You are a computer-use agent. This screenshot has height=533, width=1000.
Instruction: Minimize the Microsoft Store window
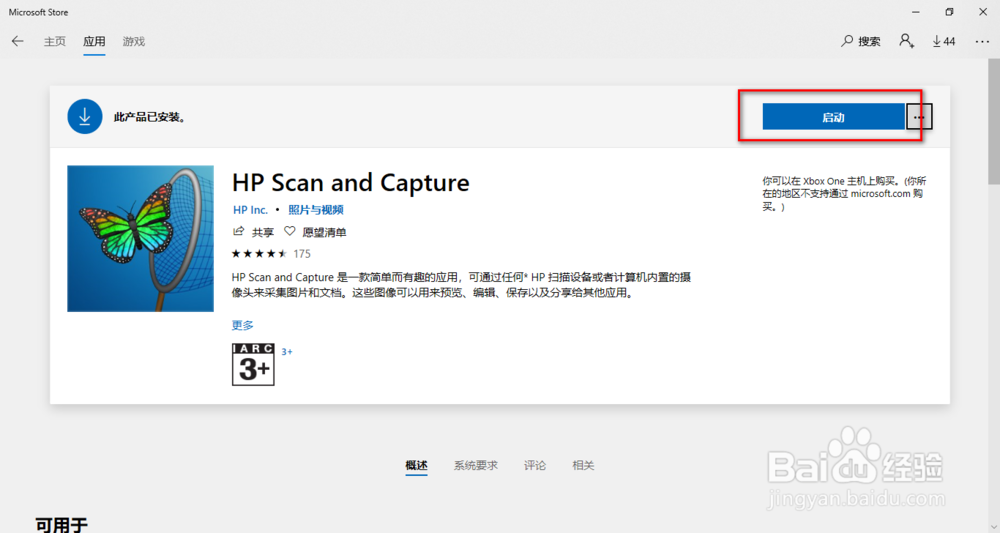(x=916, y=12)
